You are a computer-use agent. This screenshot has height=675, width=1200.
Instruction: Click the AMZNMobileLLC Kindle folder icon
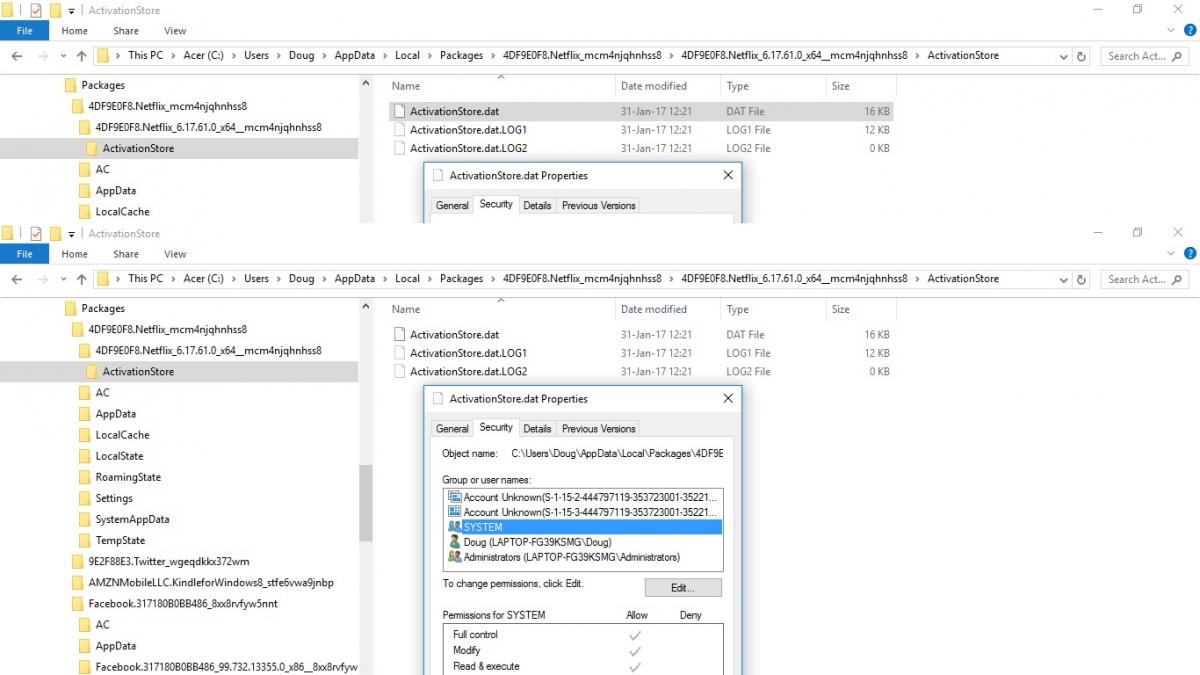78,582
